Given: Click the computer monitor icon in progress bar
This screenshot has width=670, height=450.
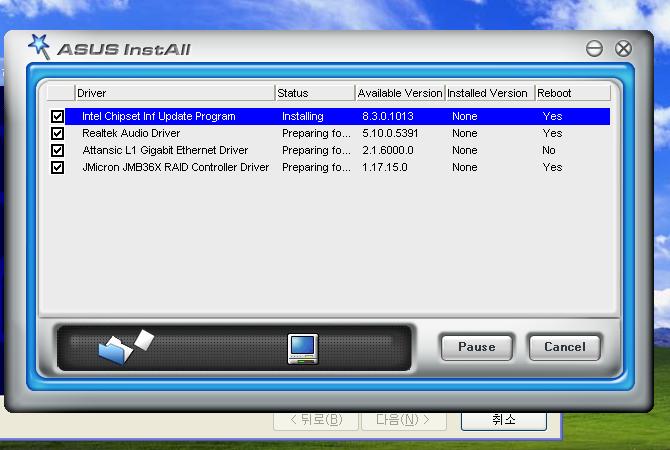Looking at the screenshot, I should 303,349.
